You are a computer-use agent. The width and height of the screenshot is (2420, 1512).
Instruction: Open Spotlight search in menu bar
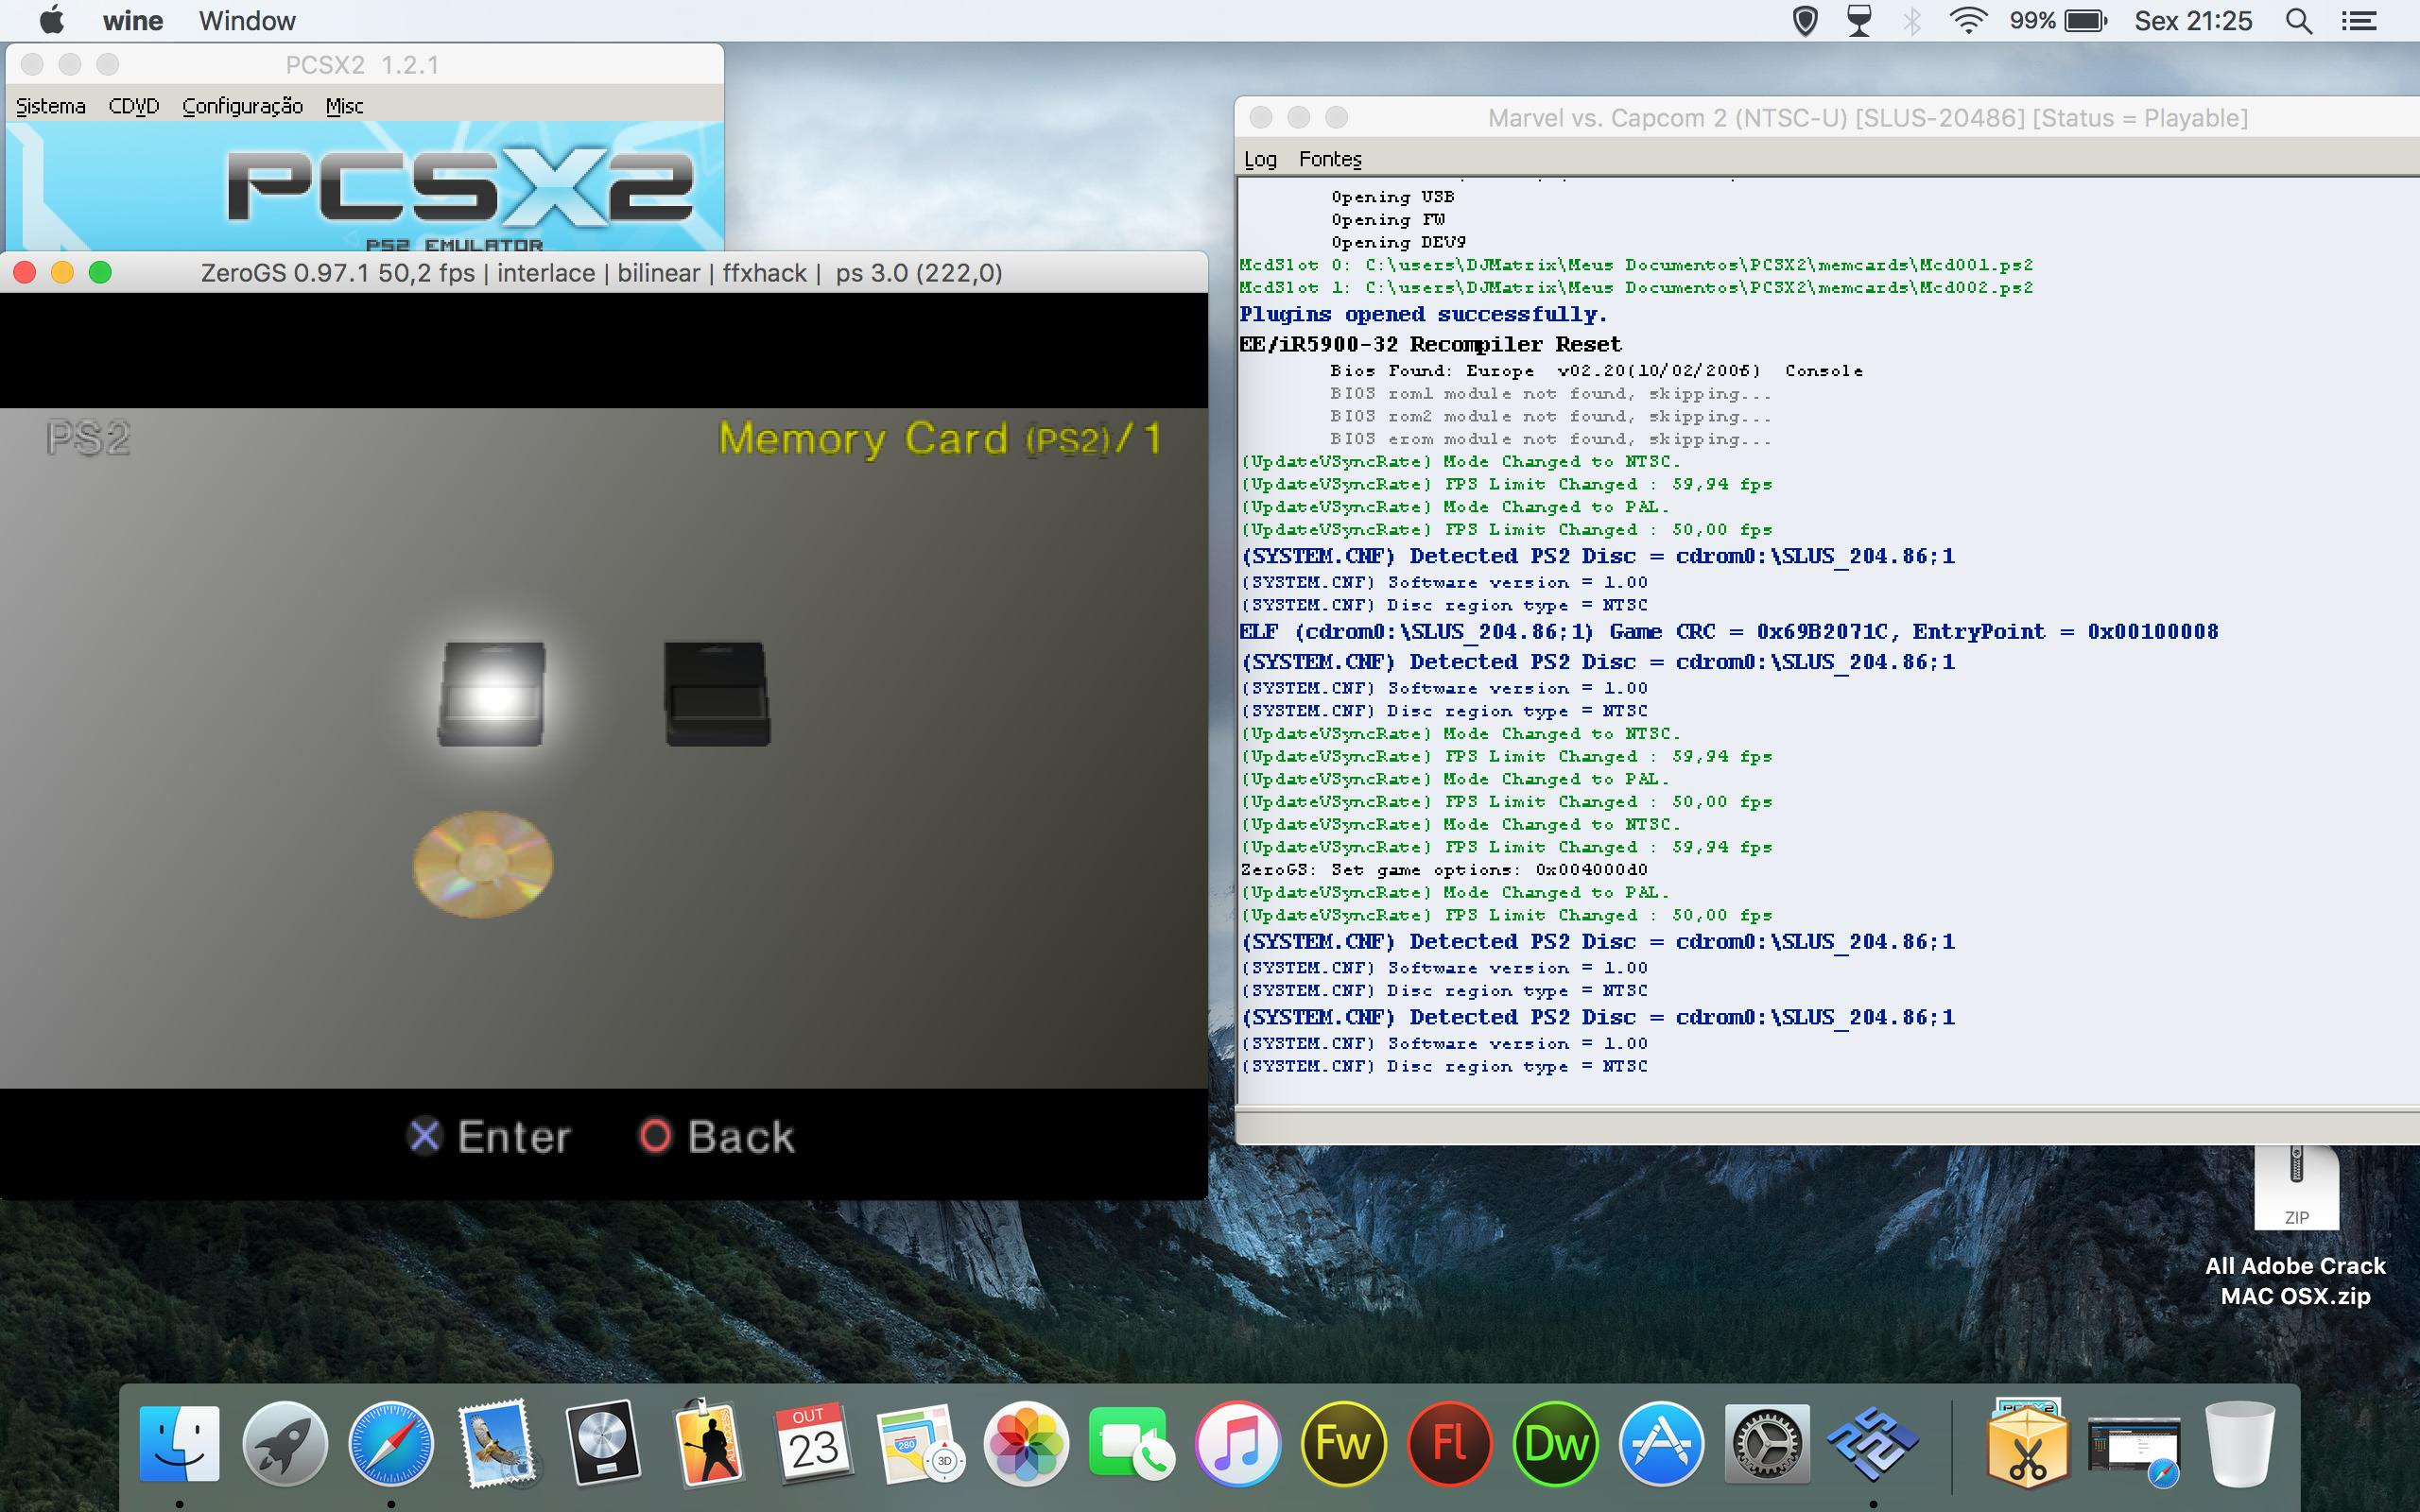coord(2298,21)
